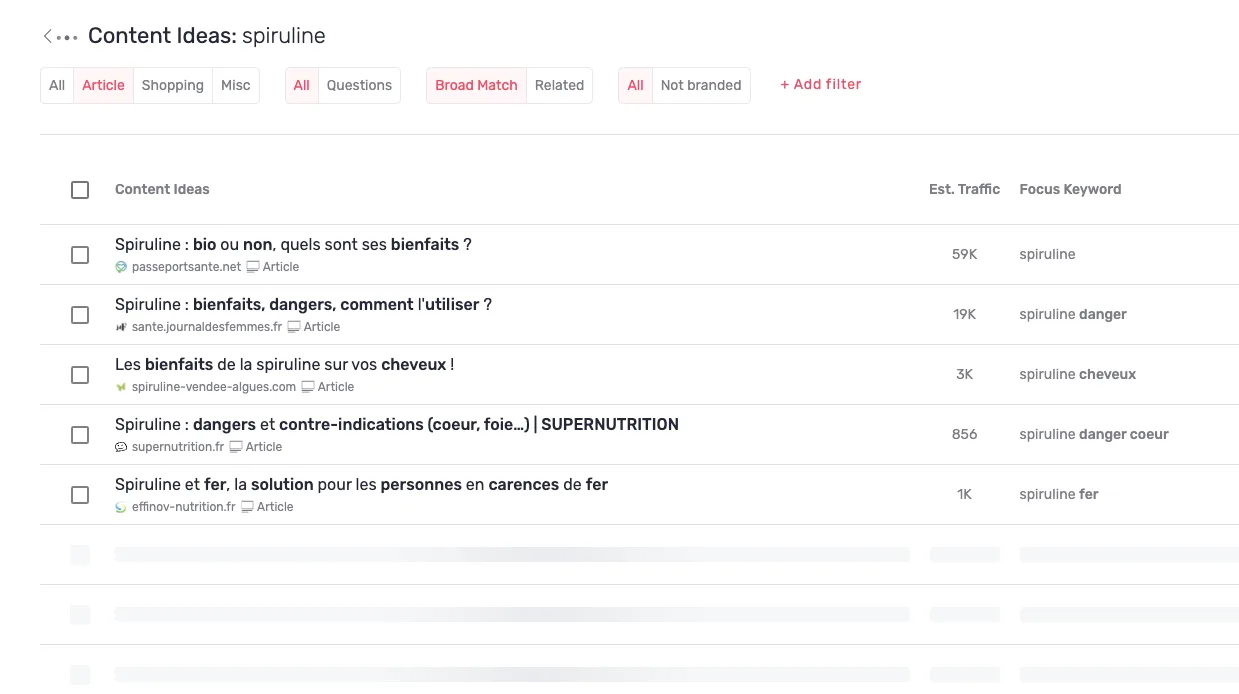The height and width of the screenshot is (694, 1239).
Task: Click the 856 traffic value
Action: [964, 435]
